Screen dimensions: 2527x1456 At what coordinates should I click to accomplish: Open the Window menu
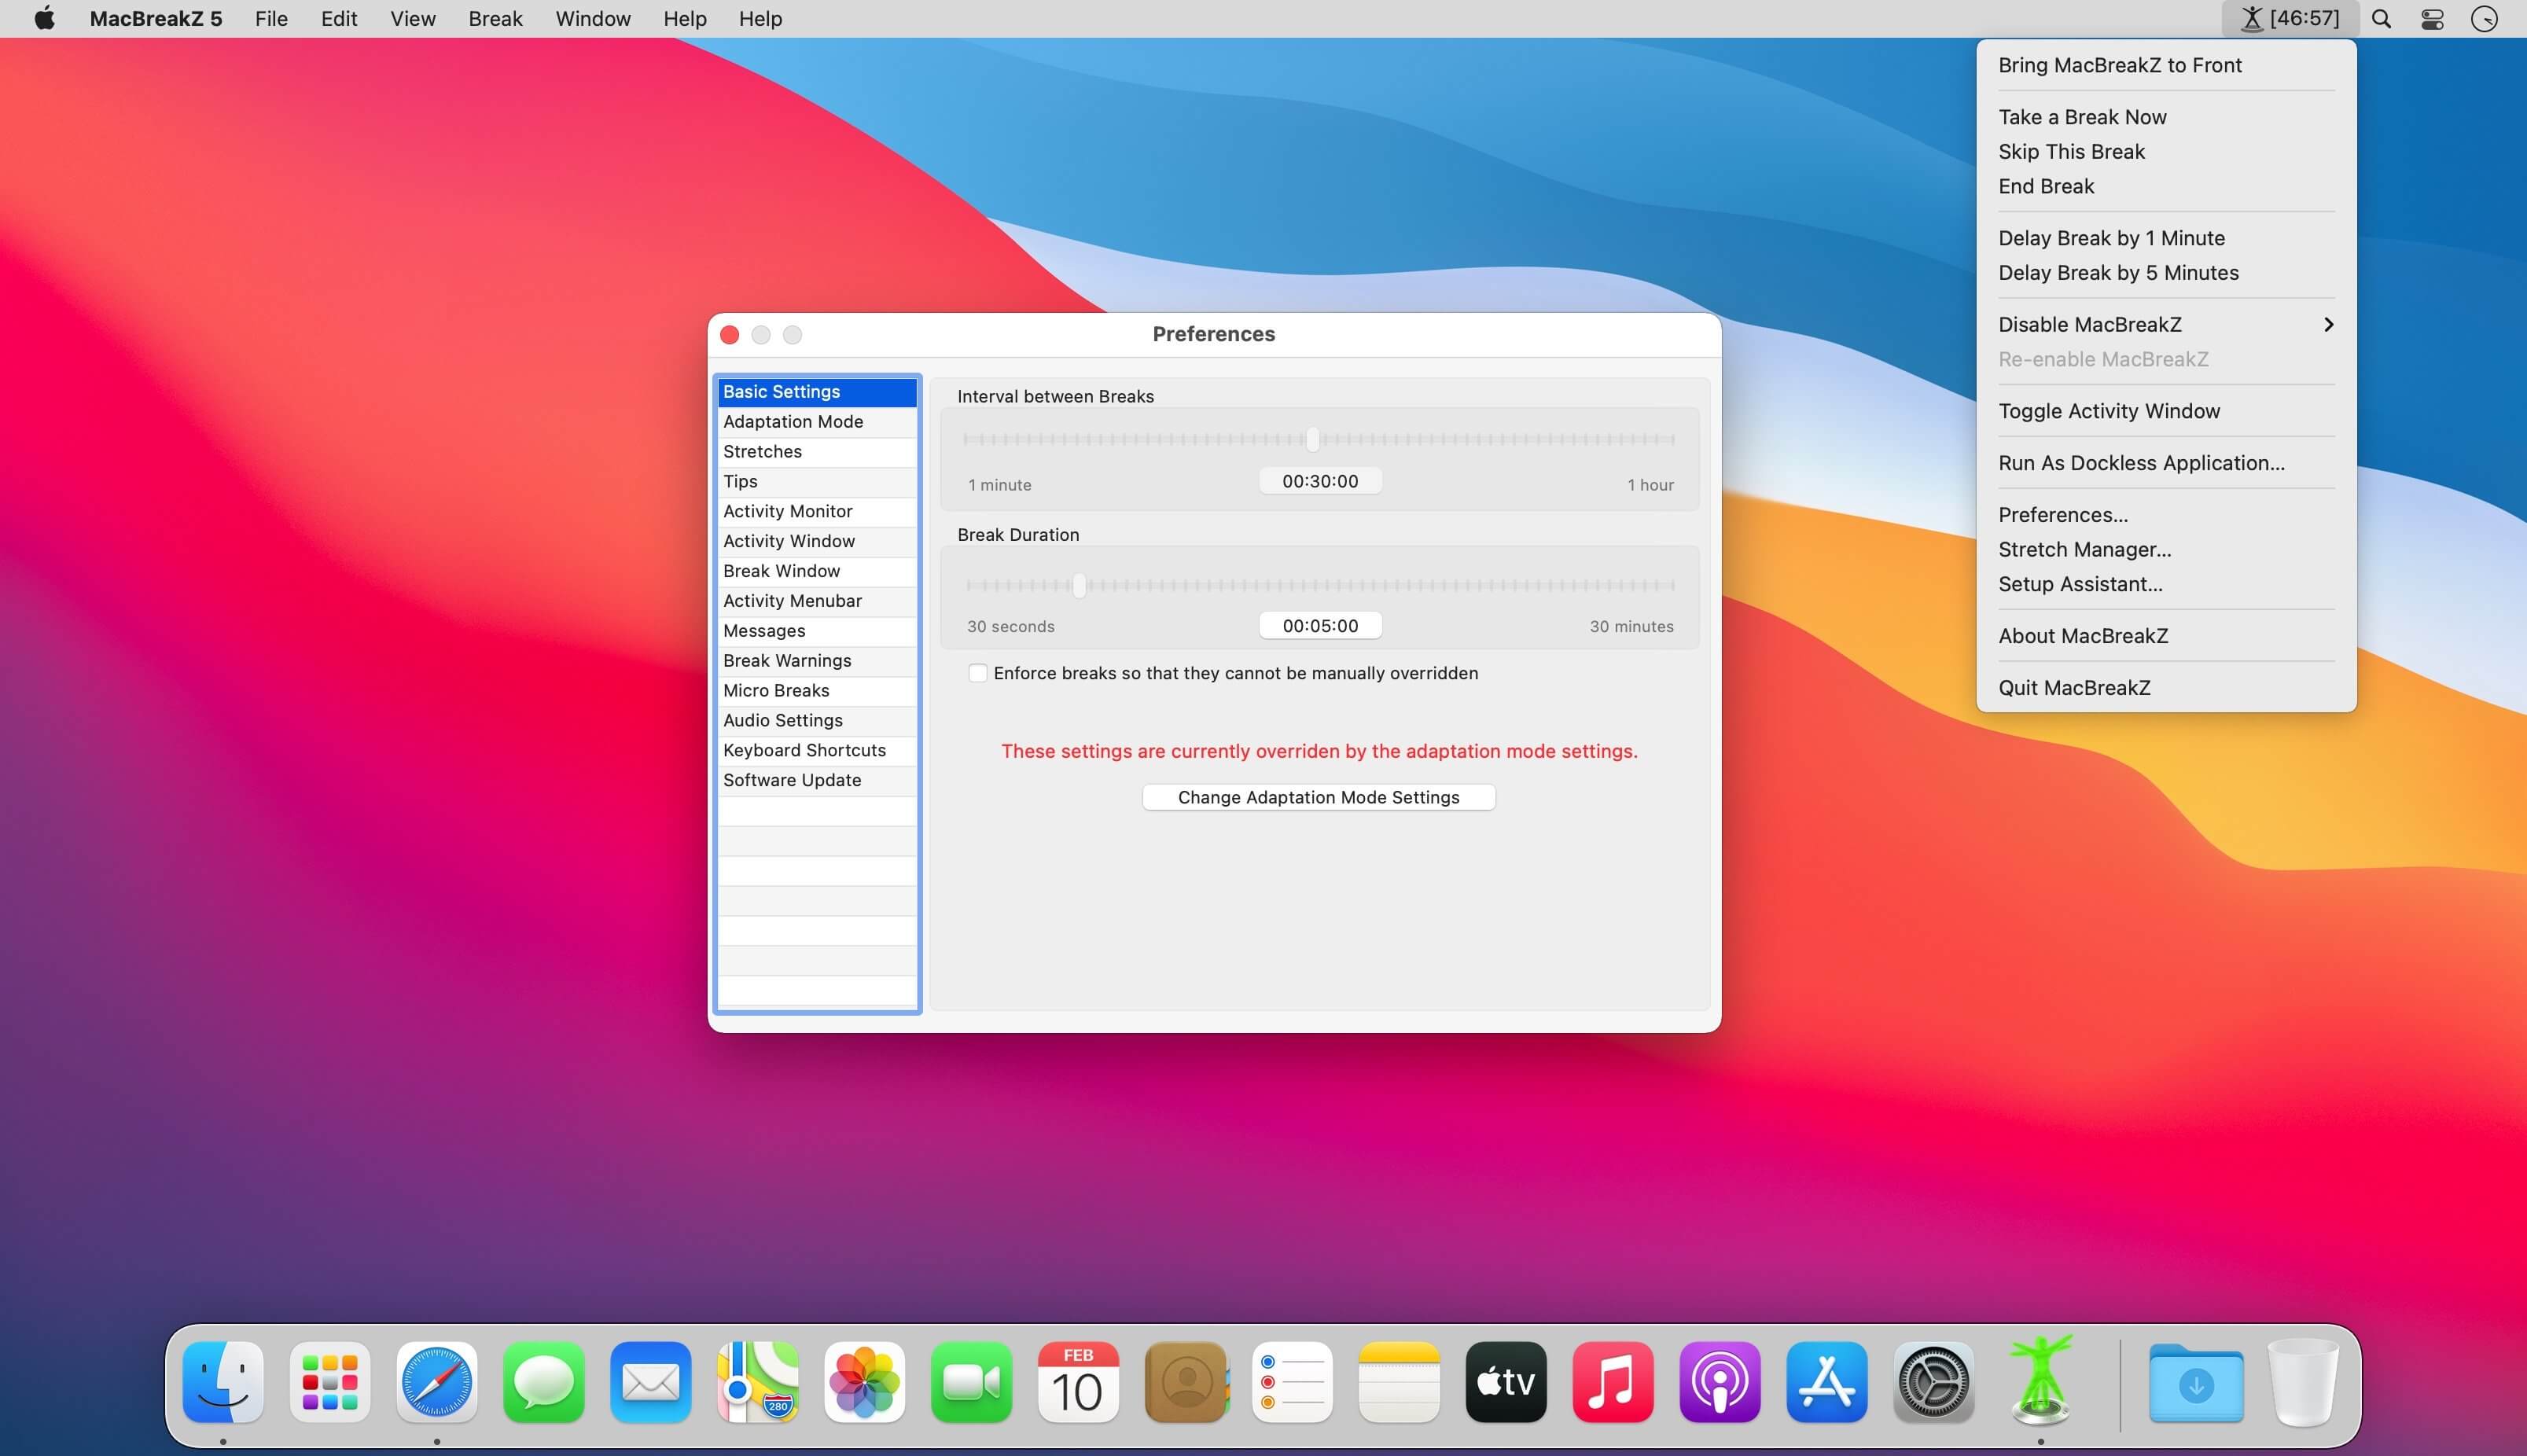pos(593,19)
